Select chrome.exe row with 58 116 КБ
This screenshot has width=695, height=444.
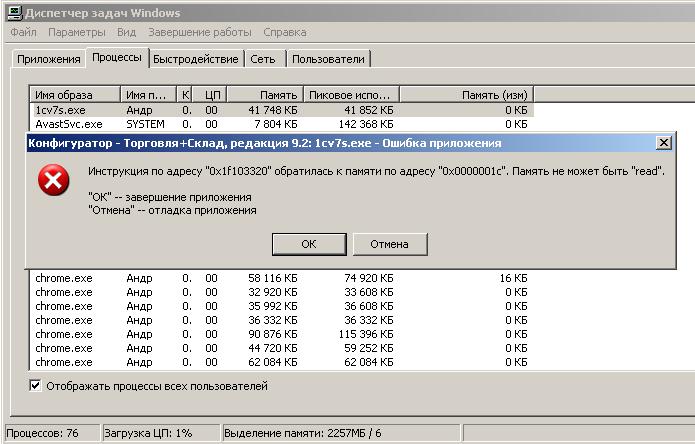click(281, 278)
